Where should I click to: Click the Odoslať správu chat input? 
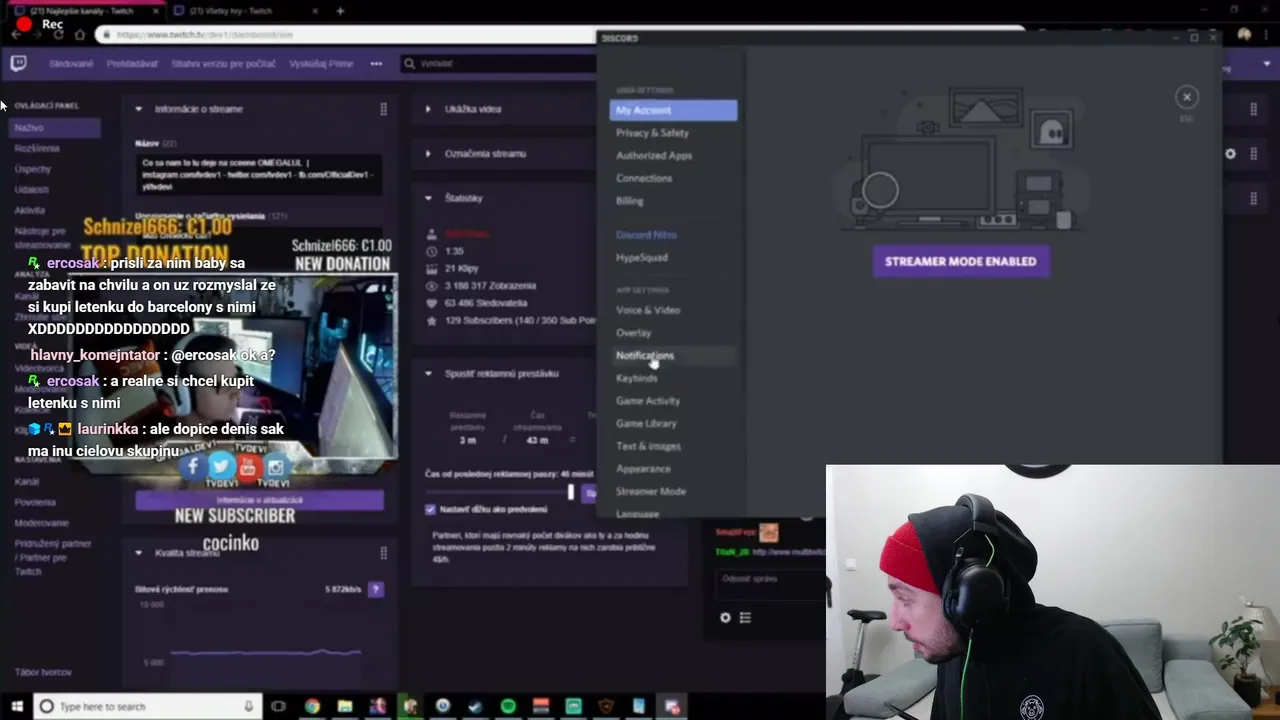[x=770, y=583]
